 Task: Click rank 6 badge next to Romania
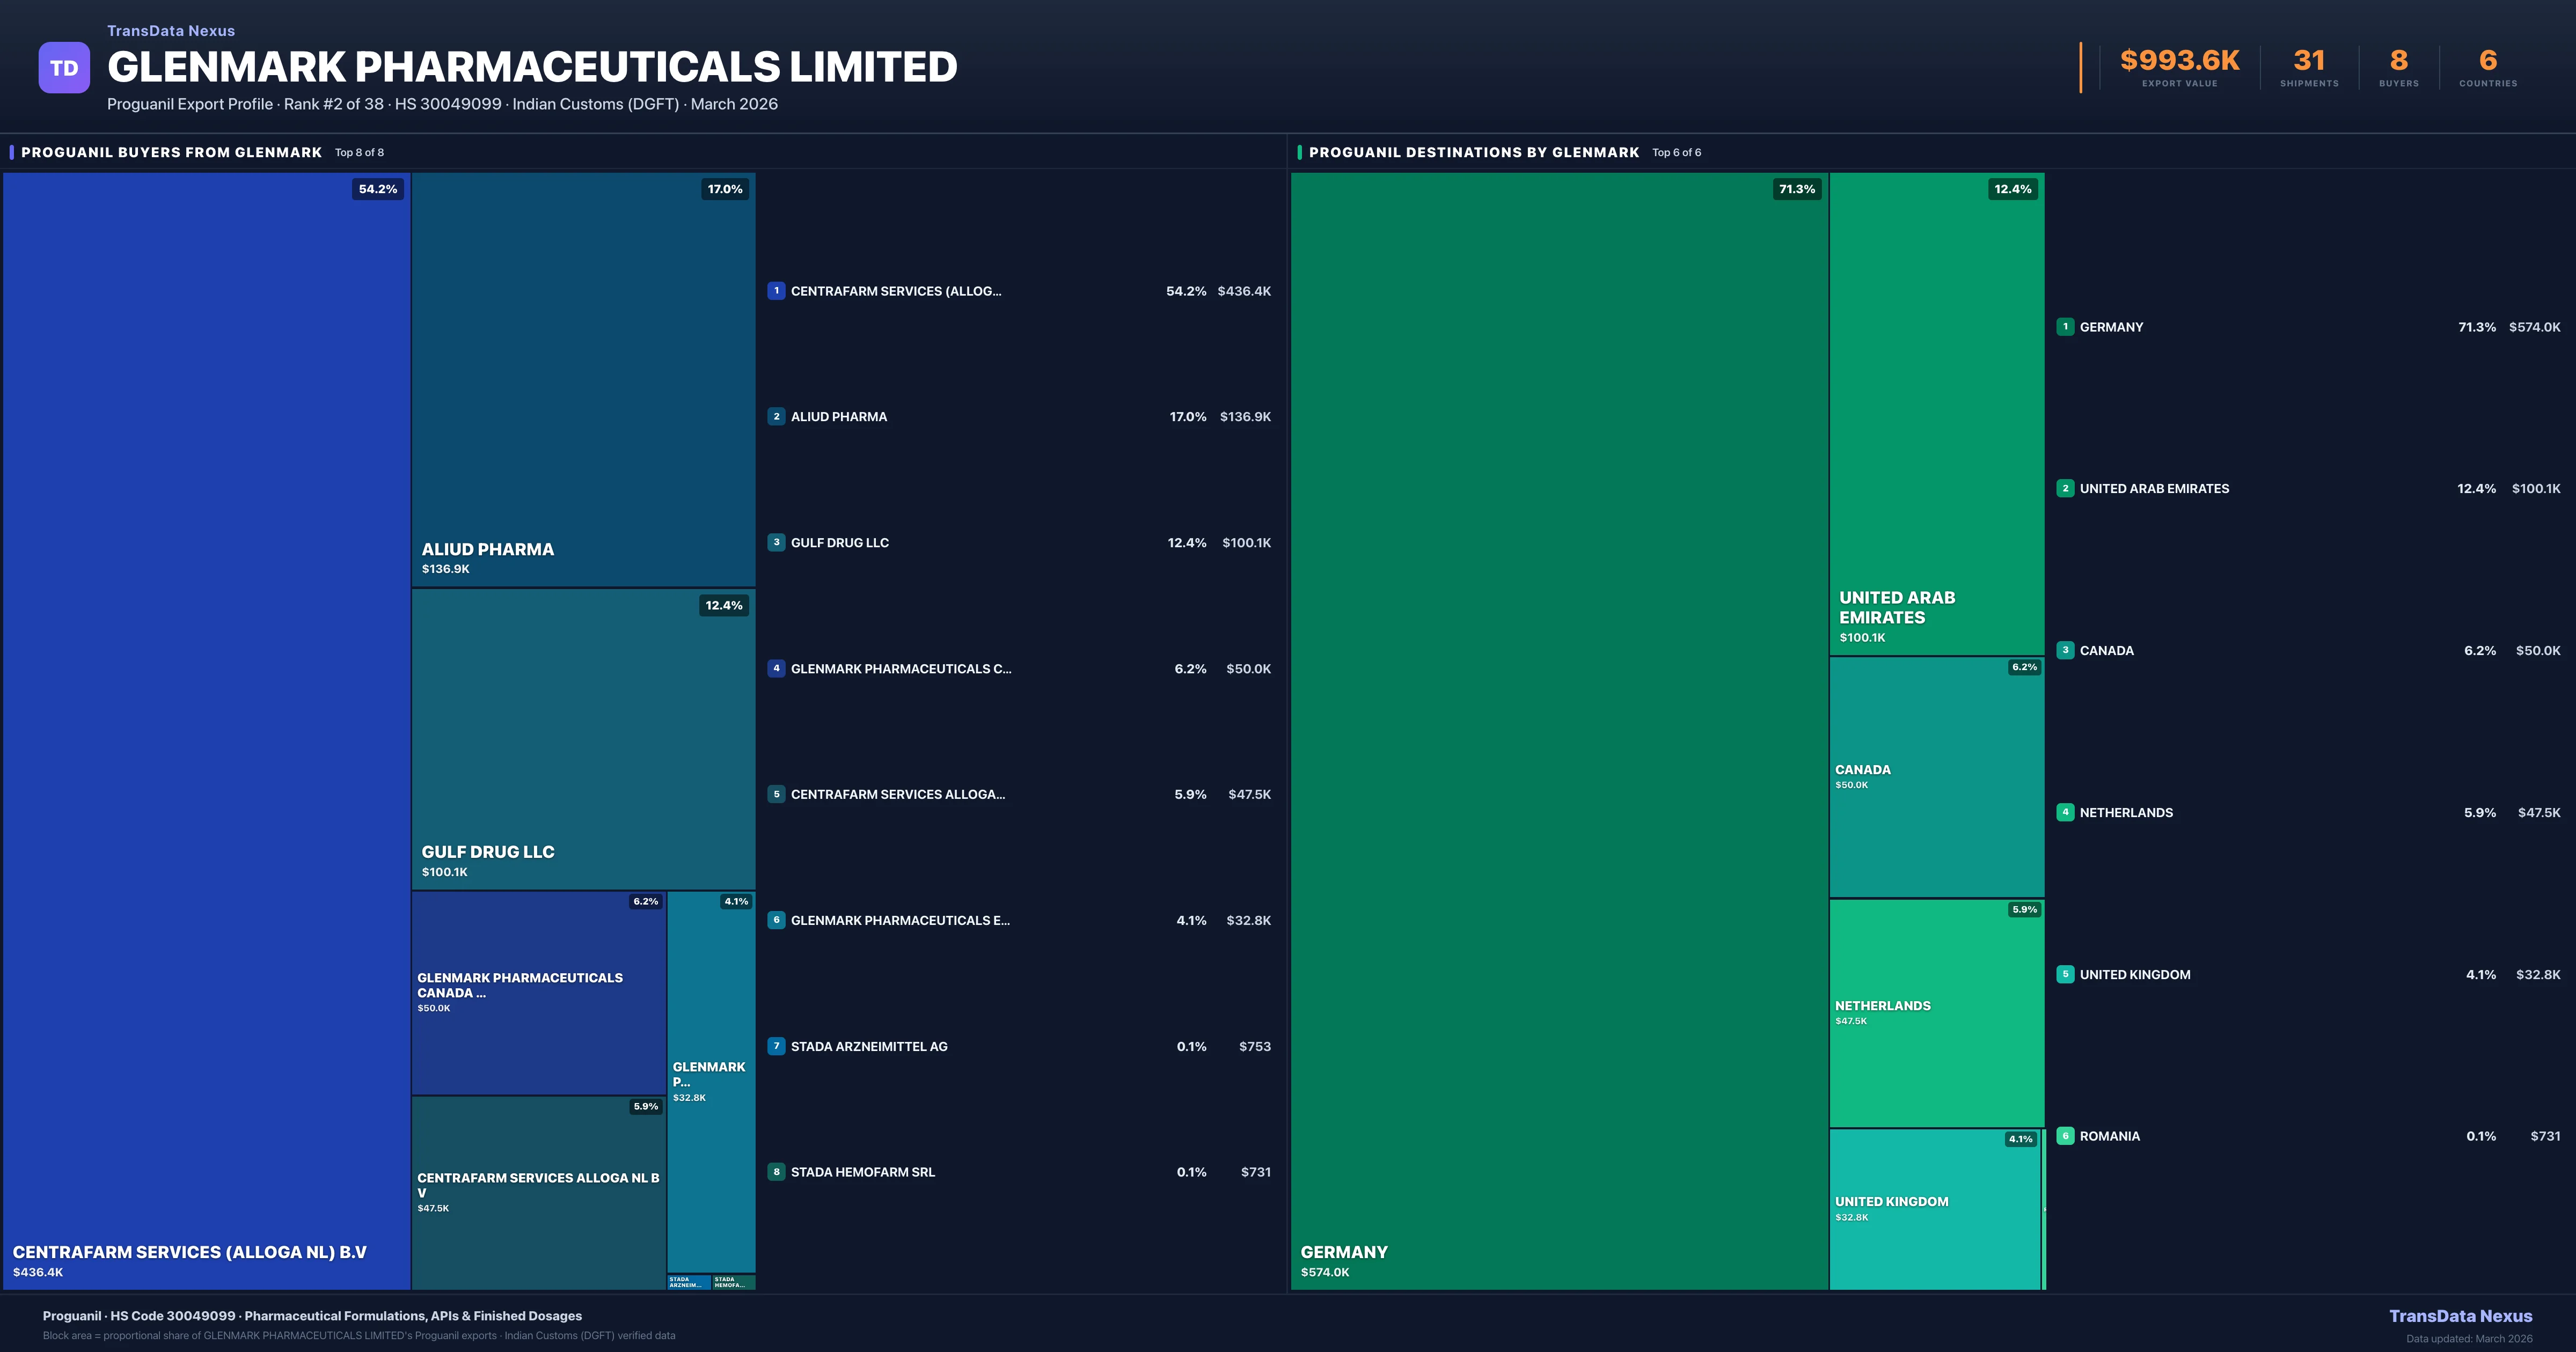click(x=2065, y=1136)
